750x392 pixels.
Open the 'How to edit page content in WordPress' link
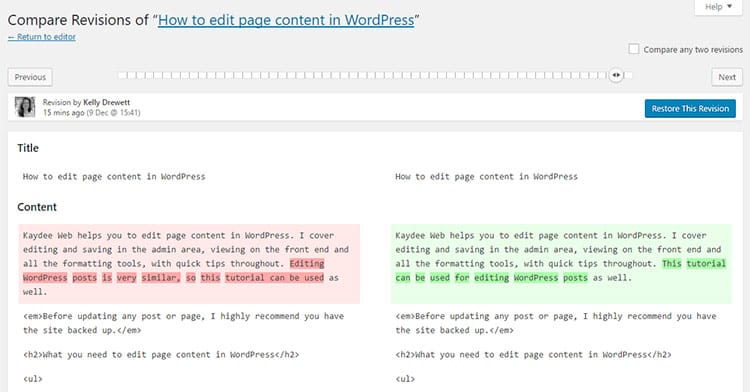[286, 20]
